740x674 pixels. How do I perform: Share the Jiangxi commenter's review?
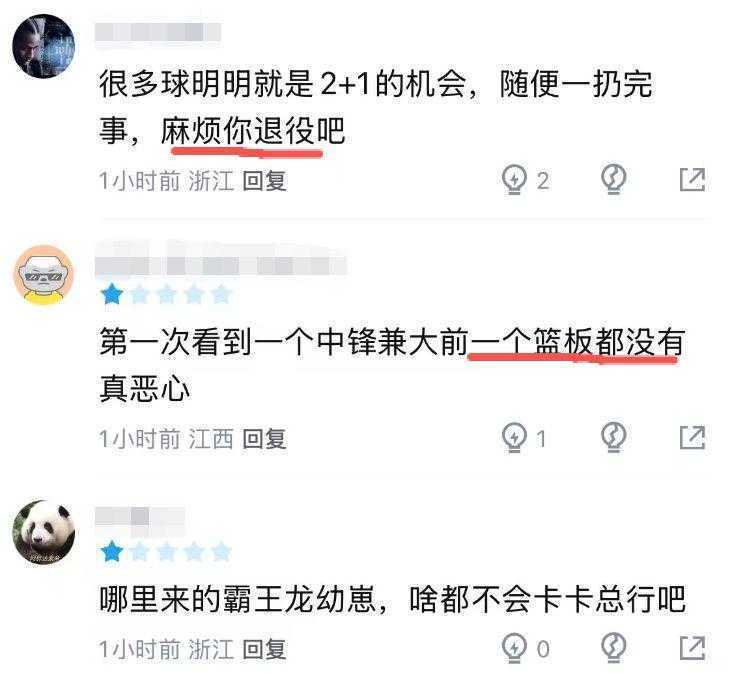tap(692, 437)
